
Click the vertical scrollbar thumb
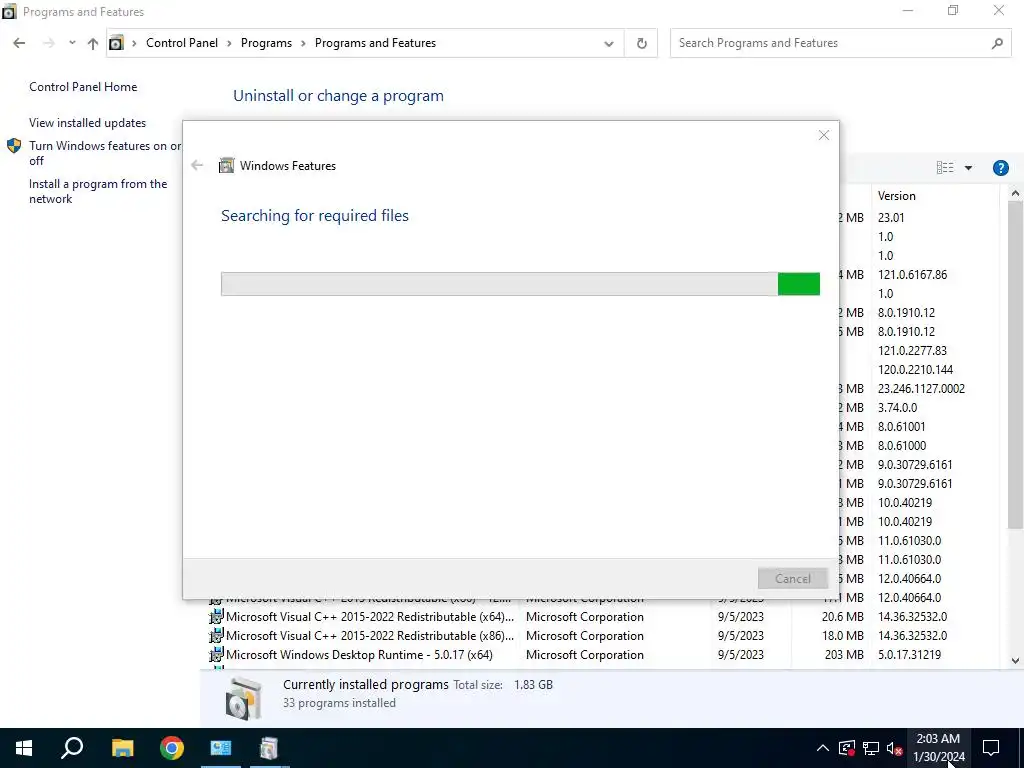[1015, 364]
